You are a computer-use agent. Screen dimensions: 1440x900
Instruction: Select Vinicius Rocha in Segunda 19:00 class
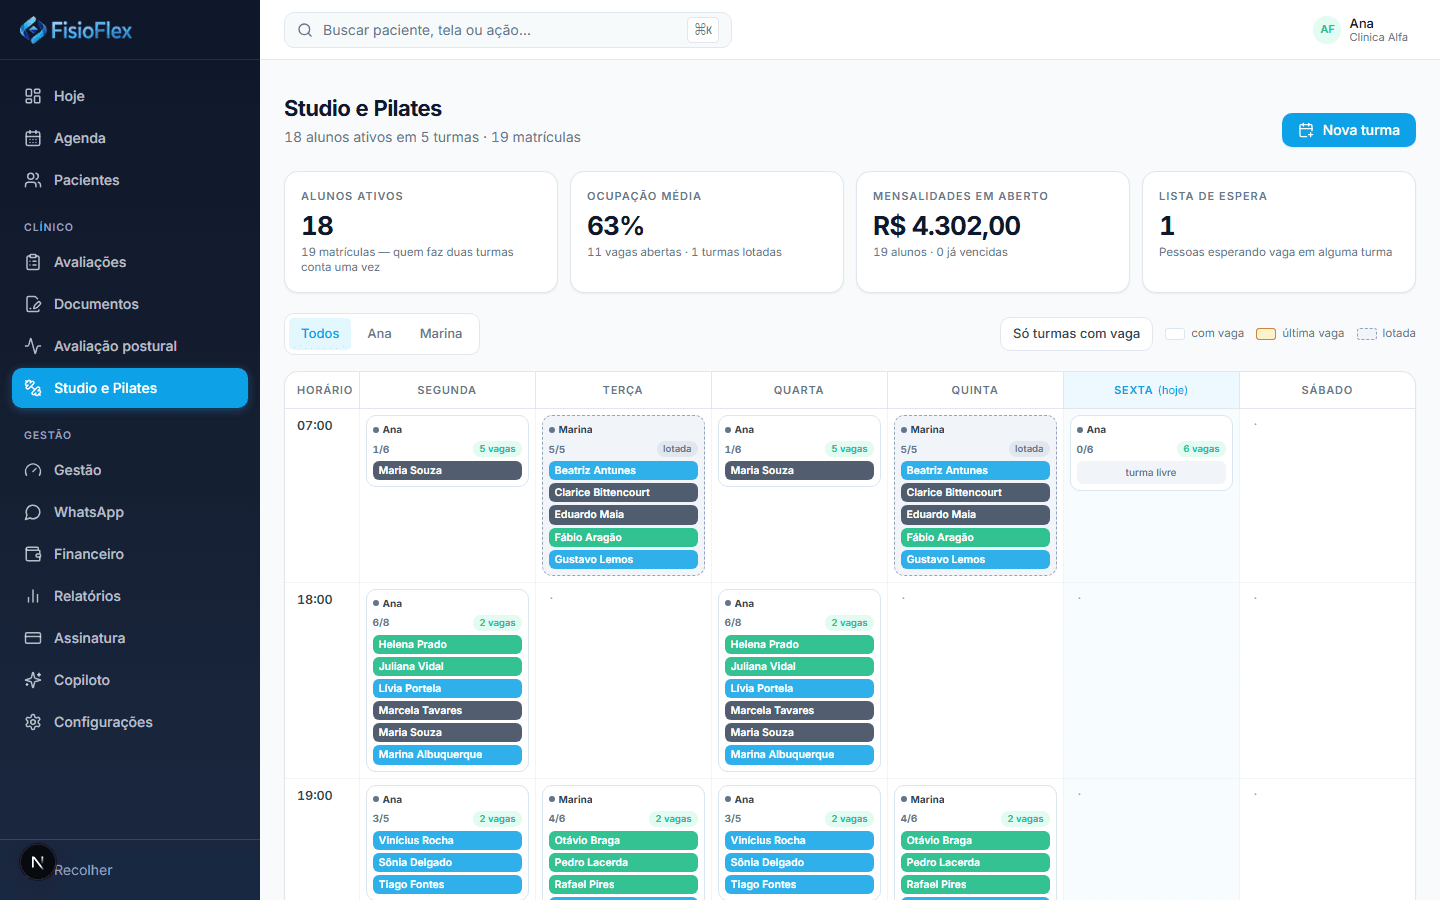(x=447, y=841)
